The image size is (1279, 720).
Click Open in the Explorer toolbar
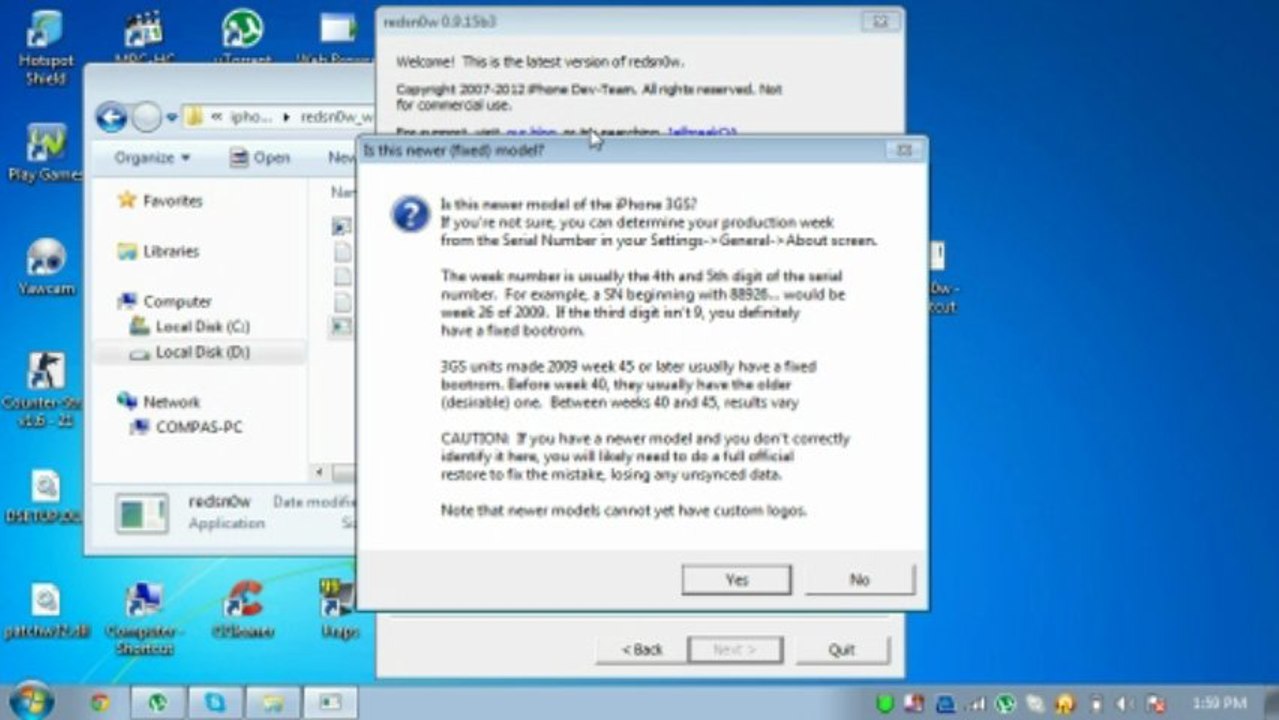[x=260, y=158]
